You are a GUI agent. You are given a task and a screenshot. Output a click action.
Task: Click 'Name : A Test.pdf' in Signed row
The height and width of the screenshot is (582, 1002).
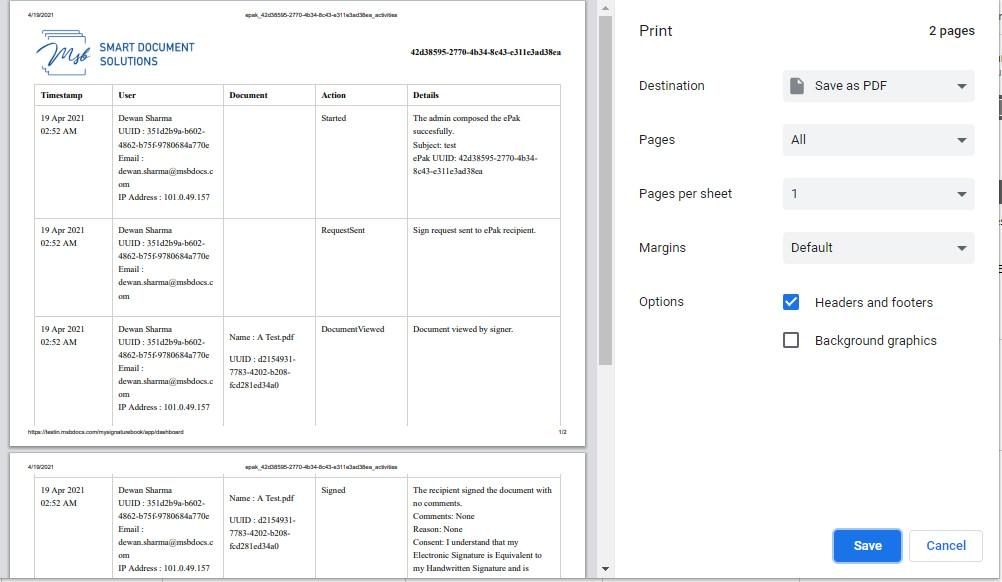pyautogui.click(x=261, y=498)
